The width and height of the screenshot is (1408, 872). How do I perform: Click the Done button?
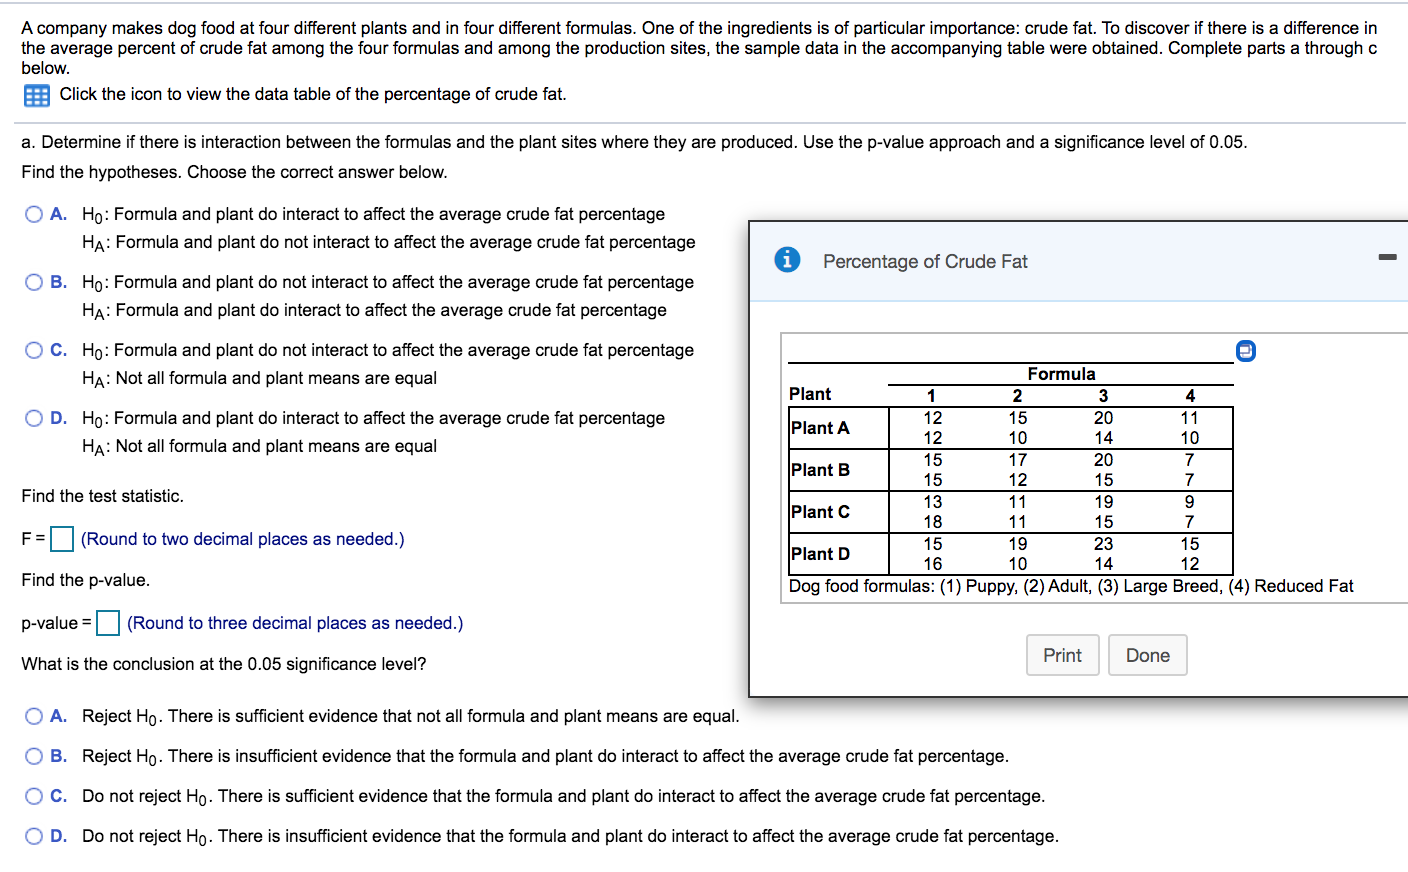point(1148,655)
